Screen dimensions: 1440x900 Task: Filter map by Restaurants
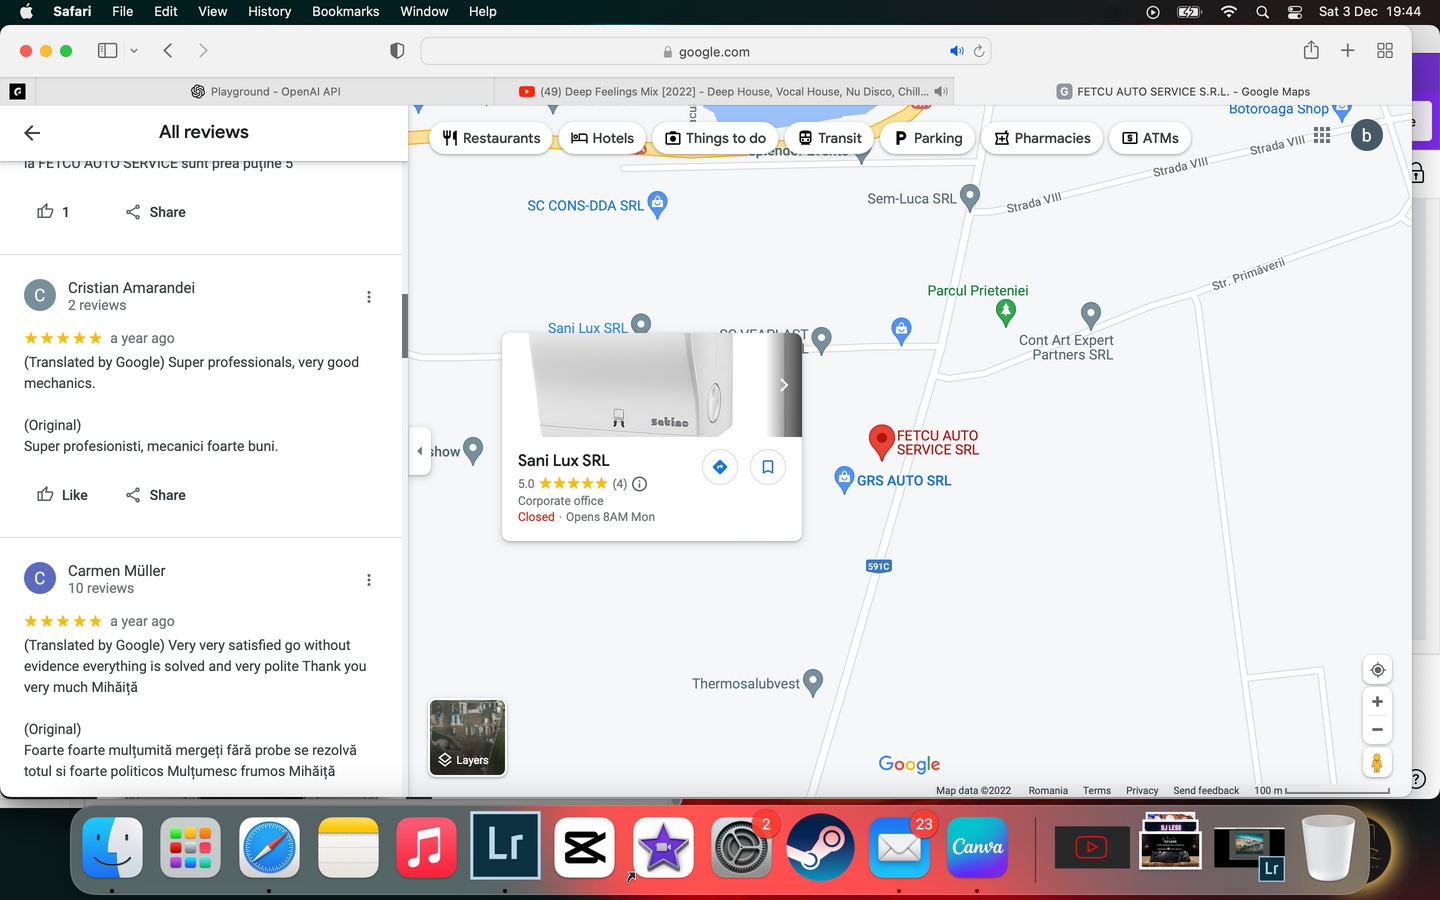point(491,138)
